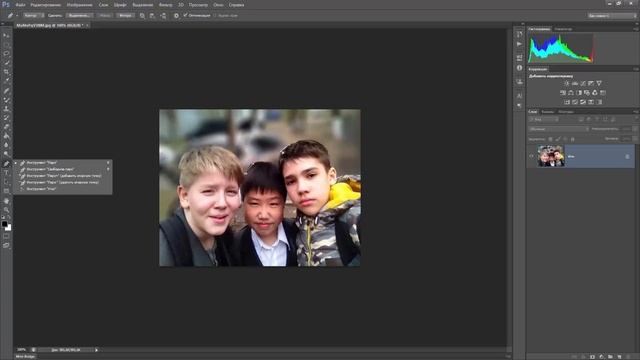The image size is (640, 360).
Task: Switch to the Каналы tab
Action: pos(547,111)
